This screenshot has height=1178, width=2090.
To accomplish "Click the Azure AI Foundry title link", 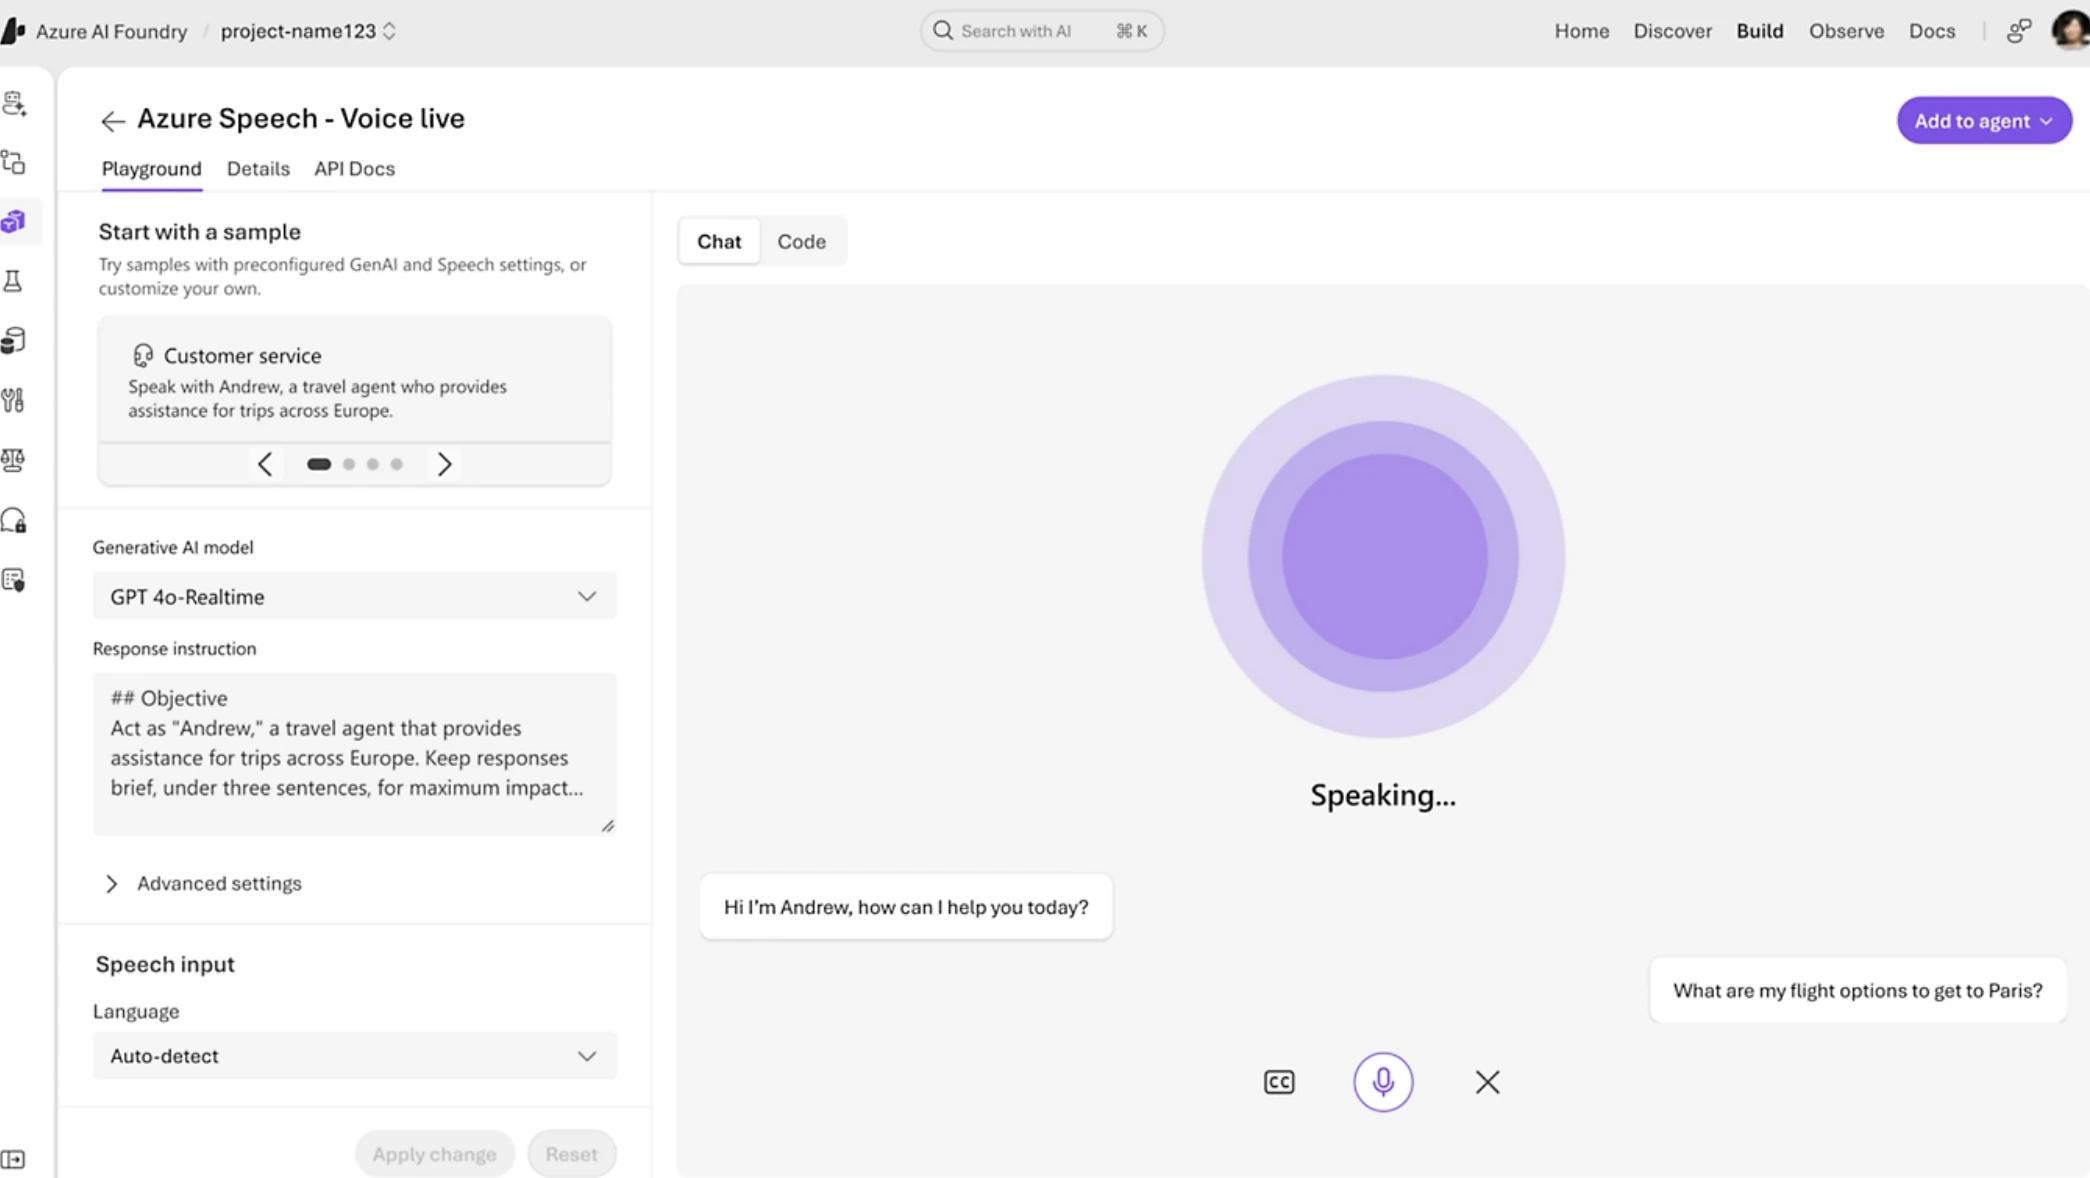I will click(x=111, y=31).
